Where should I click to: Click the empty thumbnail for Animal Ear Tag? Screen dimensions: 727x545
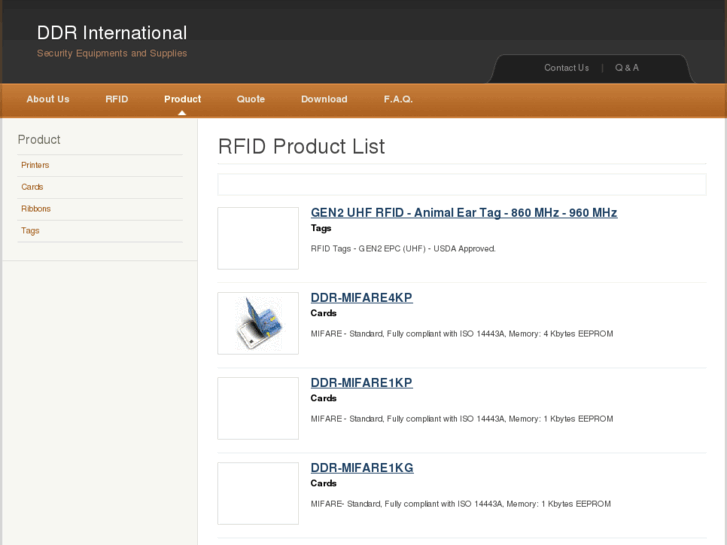click(258, 238)
